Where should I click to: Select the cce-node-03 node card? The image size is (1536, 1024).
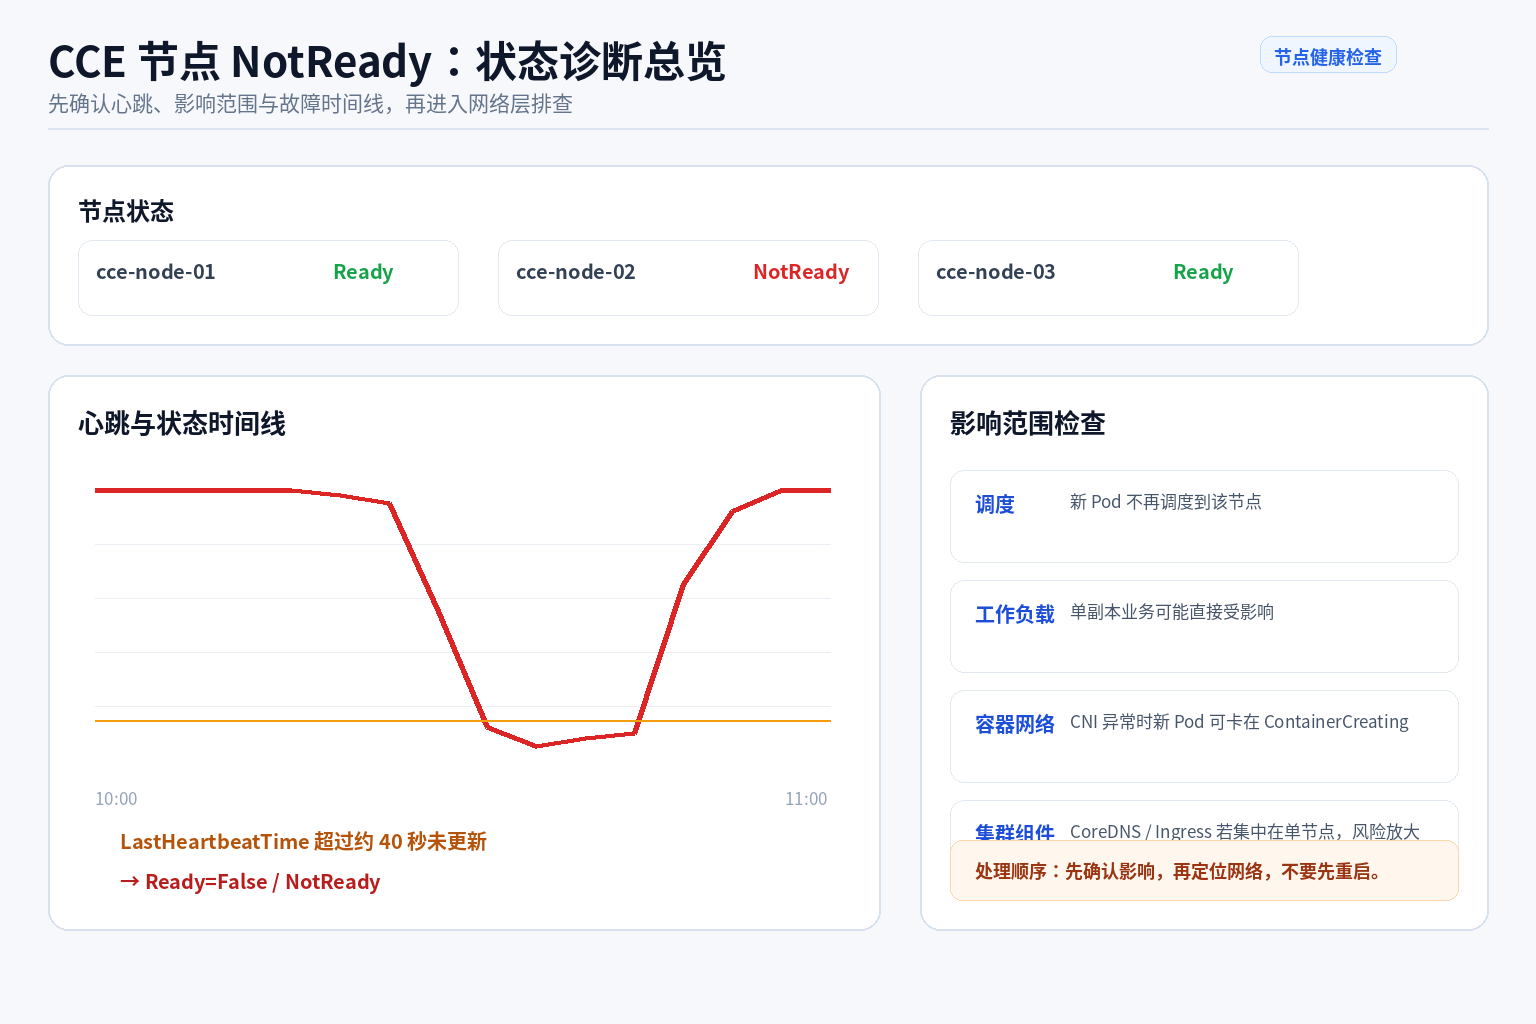(1108, 278)
